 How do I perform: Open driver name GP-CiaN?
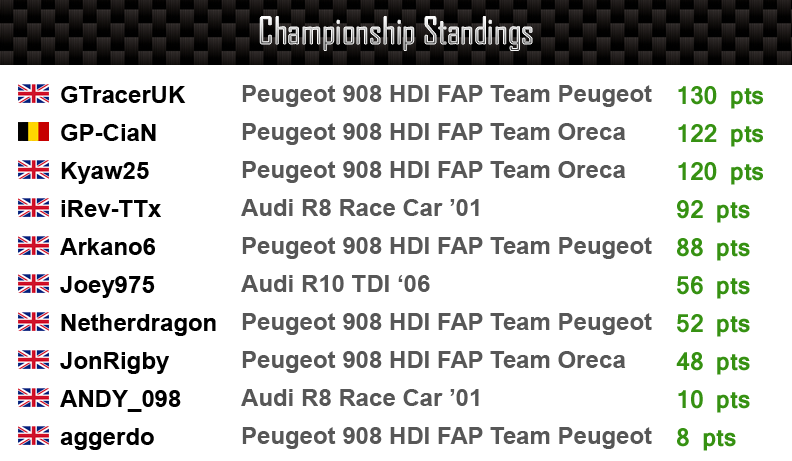click(108, 133)
